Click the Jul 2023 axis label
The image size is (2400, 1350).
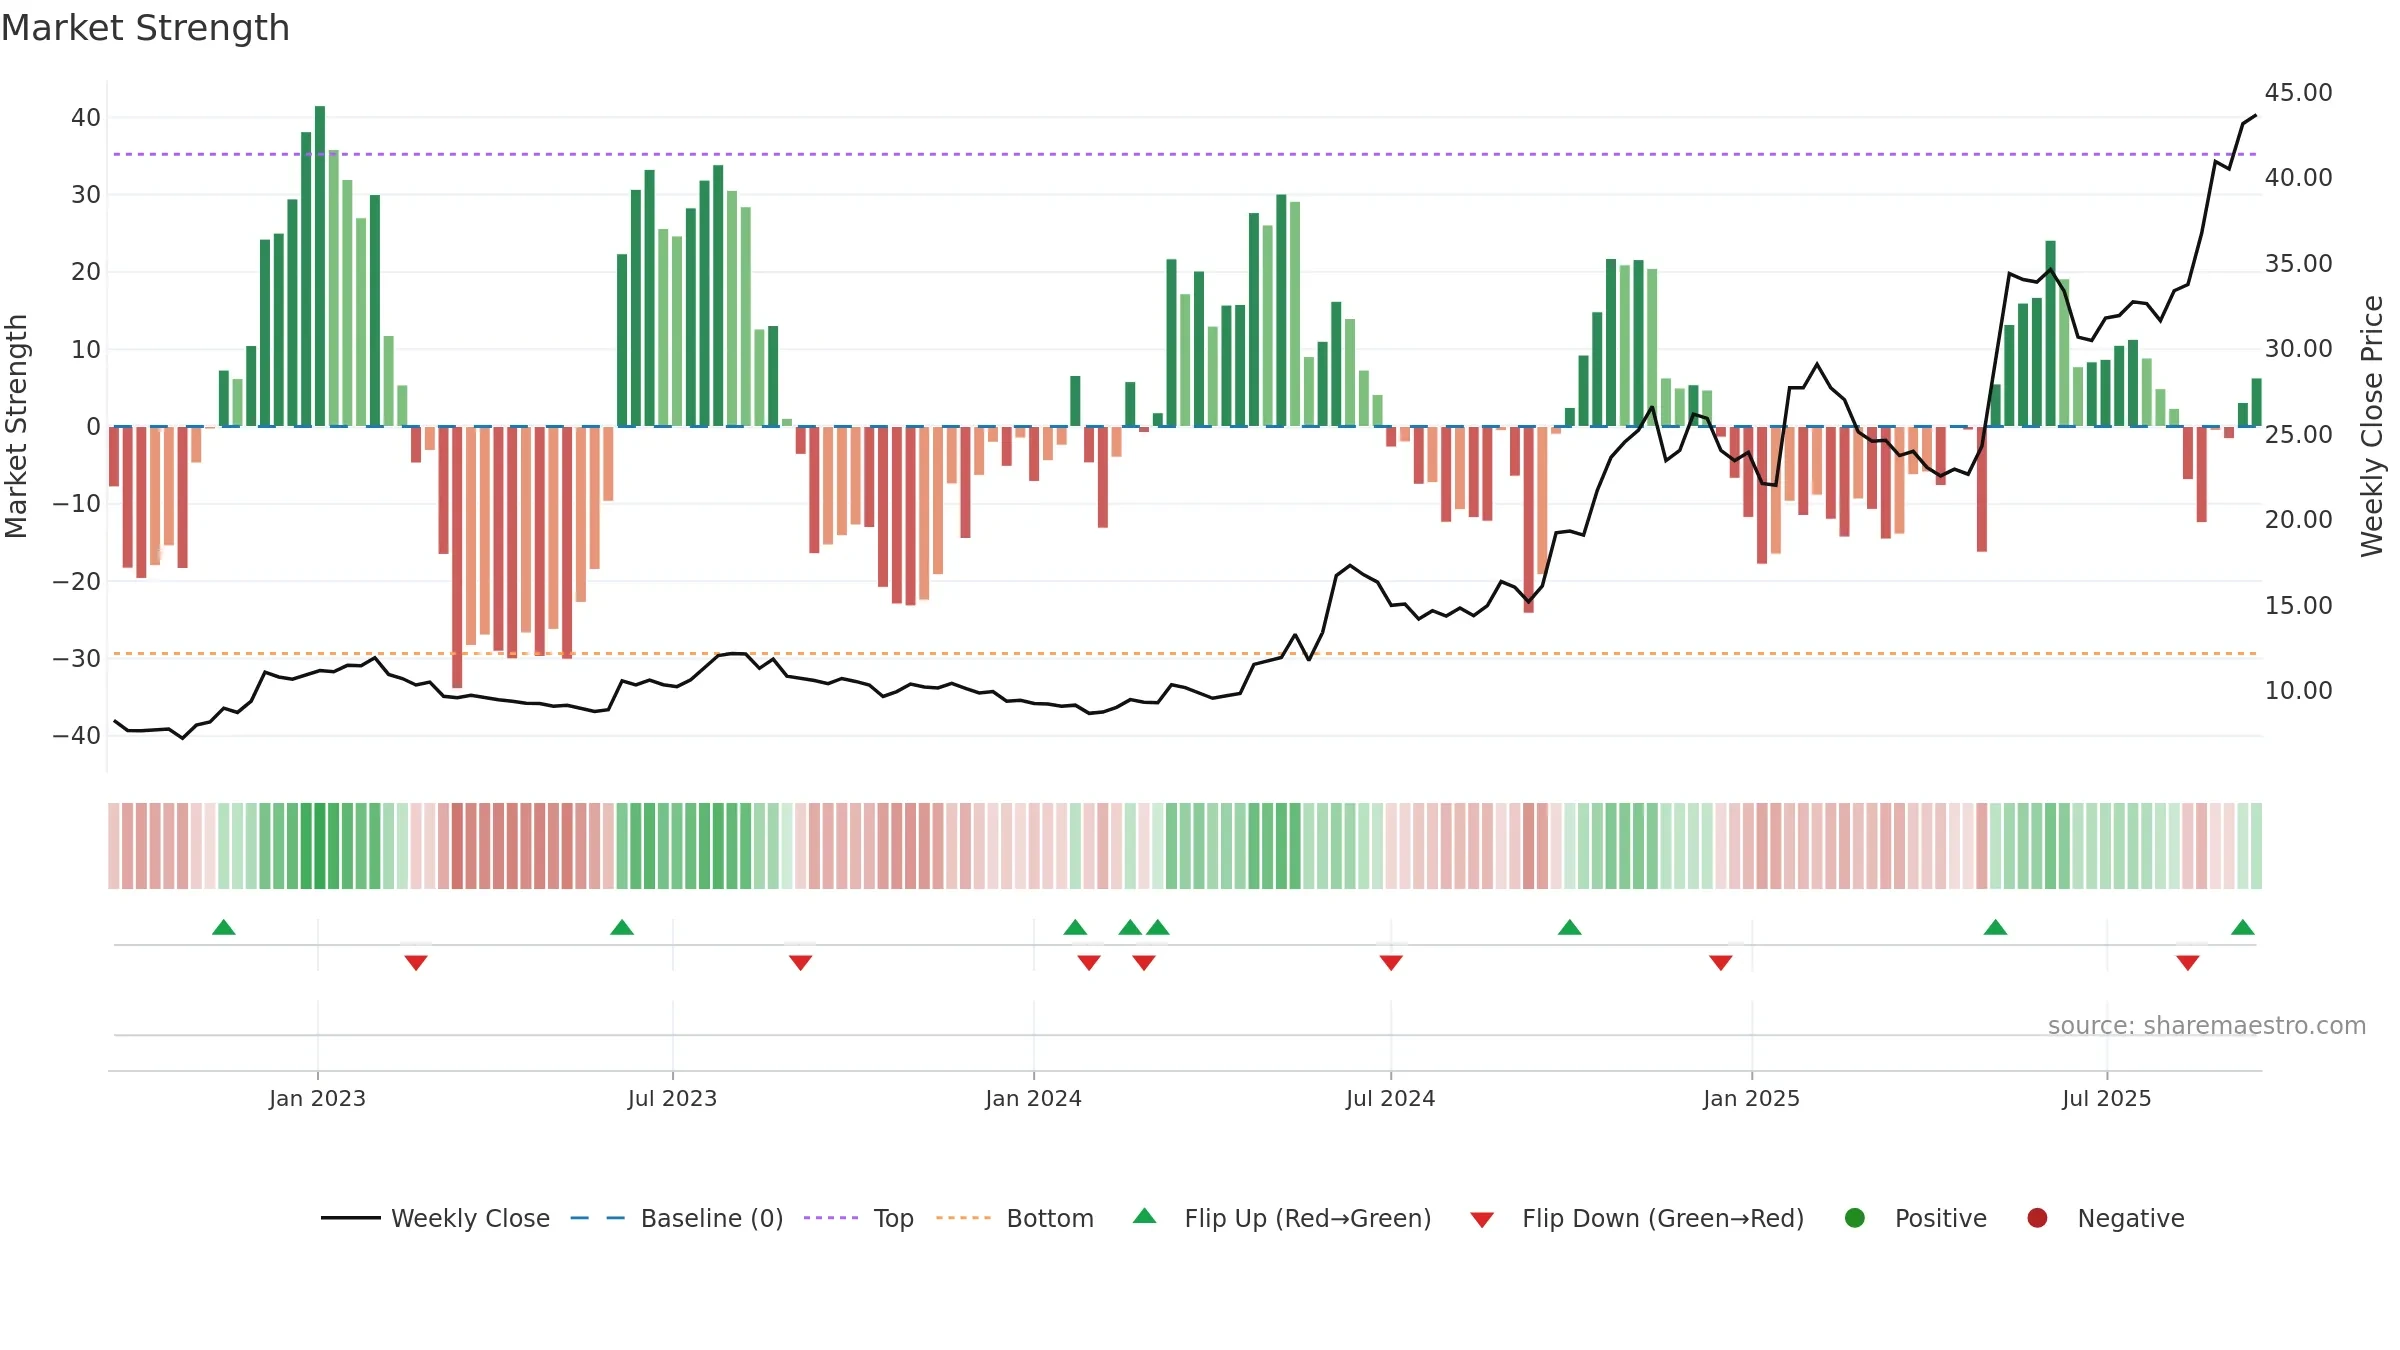(x=672, y=1098)
